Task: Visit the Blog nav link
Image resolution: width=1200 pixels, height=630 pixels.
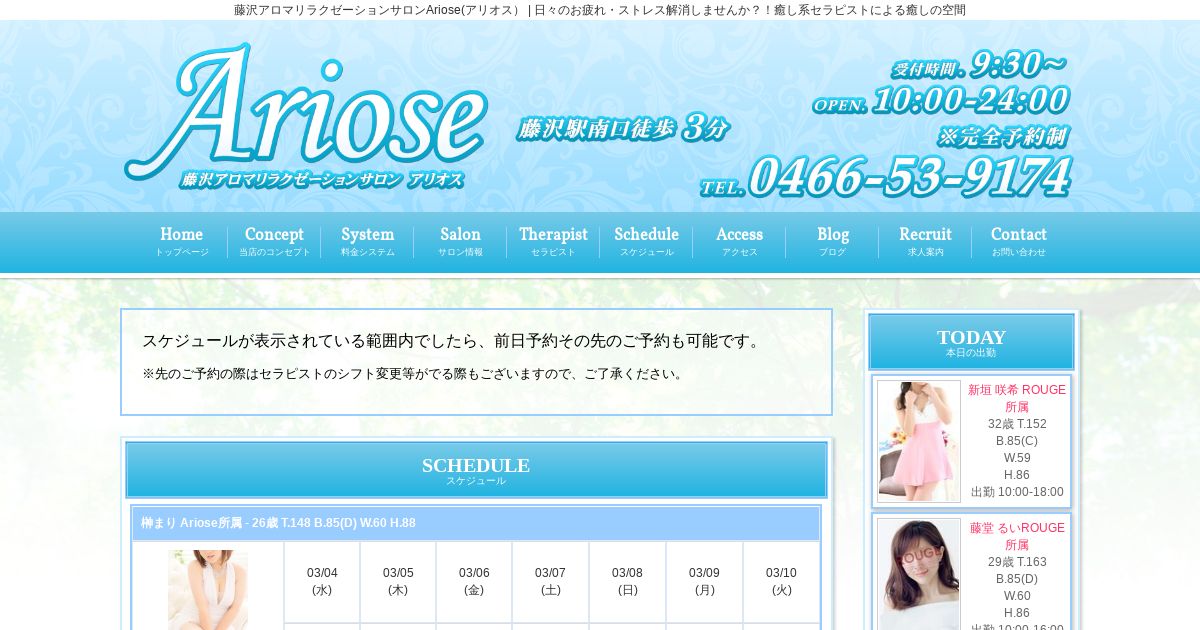Action: (832, 241)
